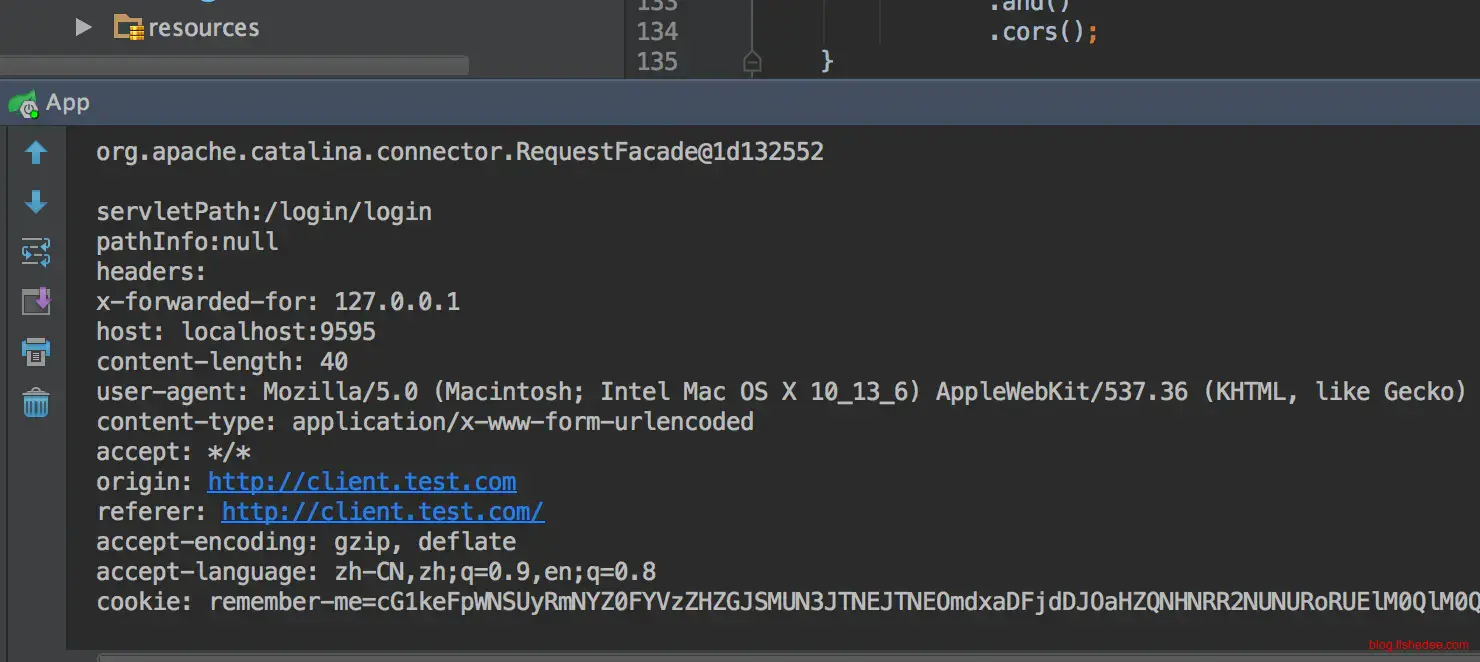Click line number 135 in the gutter
This screenshot has height=662, width=1480.
click(x=657, y=62)
